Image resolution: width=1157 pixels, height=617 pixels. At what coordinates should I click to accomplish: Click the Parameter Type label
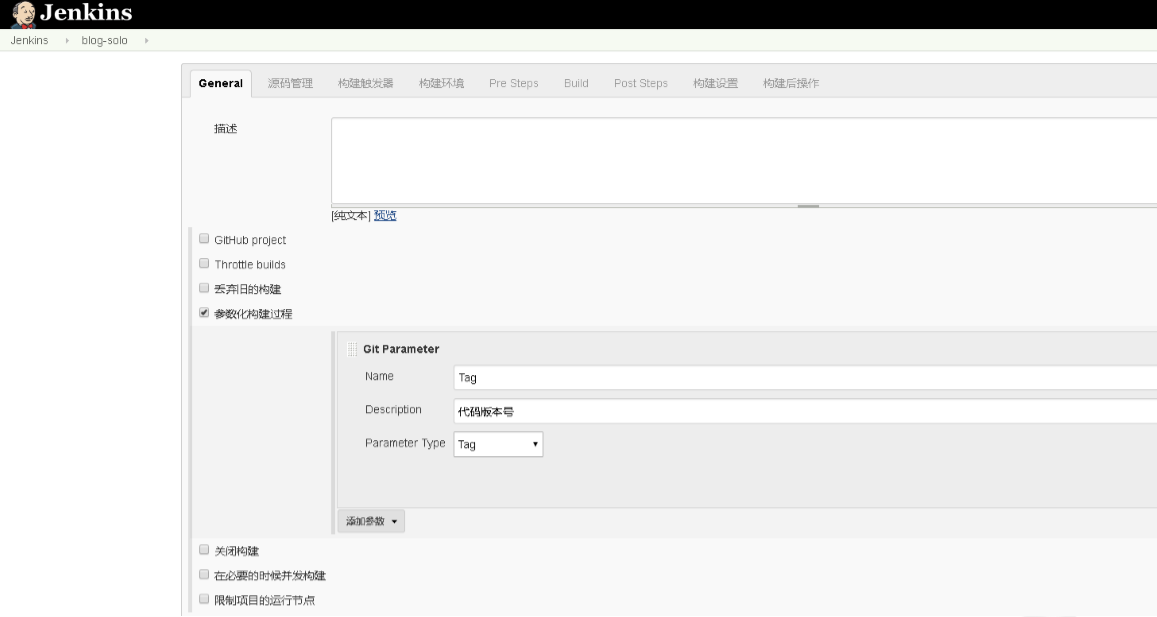coord(405,443)
